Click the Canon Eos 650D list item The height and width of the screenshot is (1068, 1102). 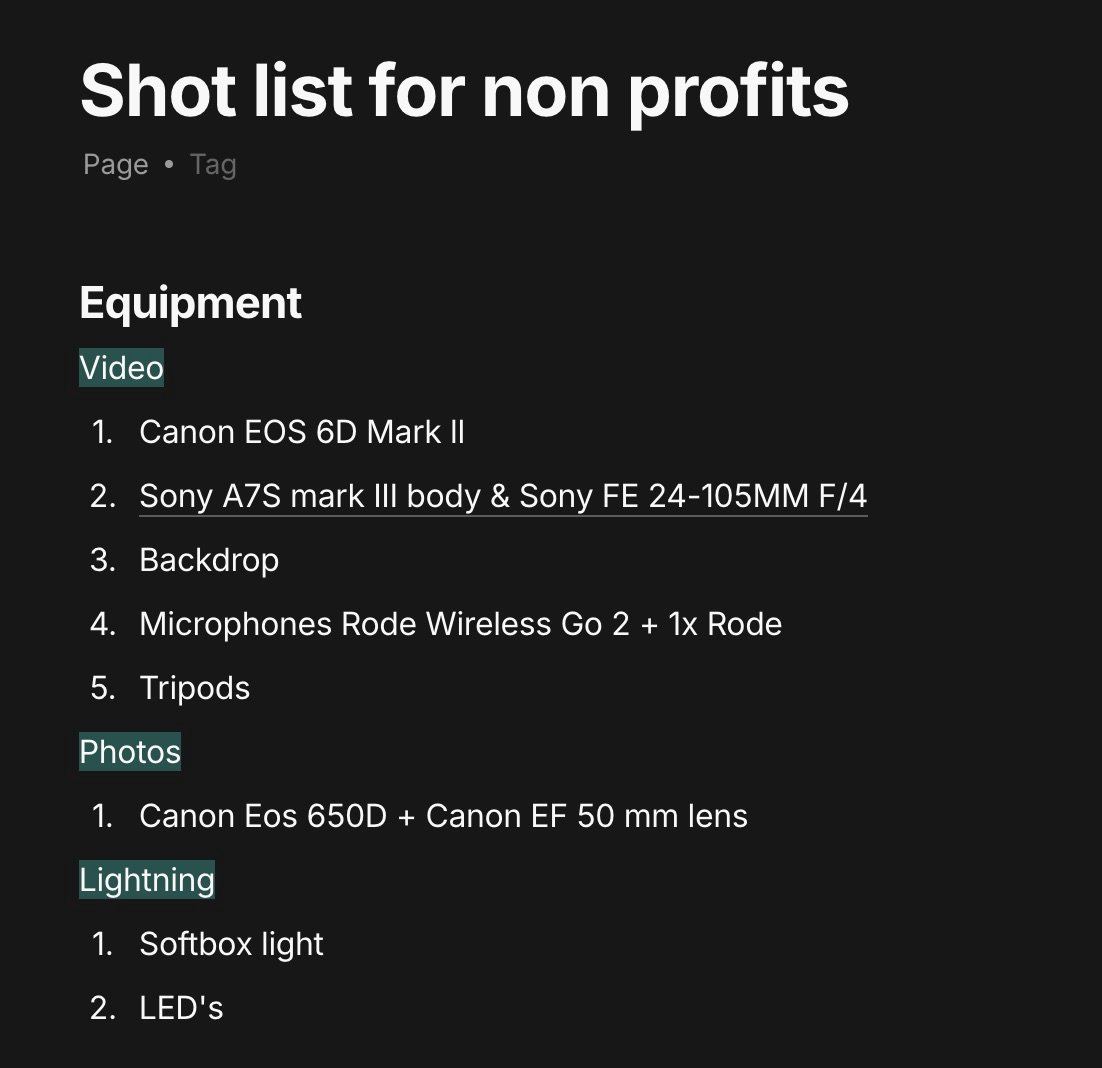click(x=443, y=816)
